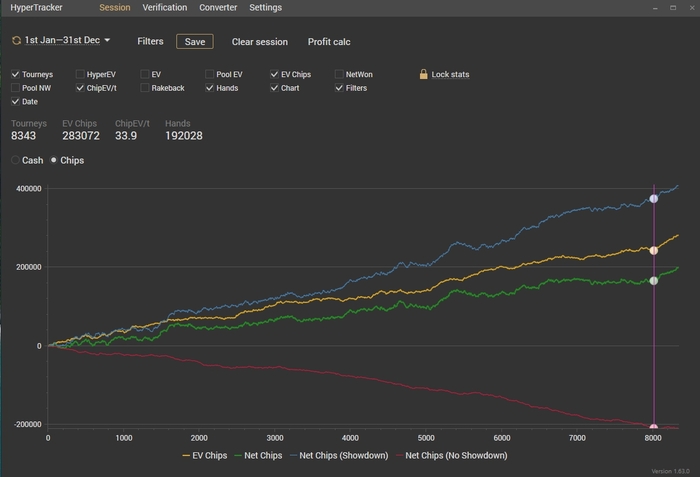The image size is (700, 477).
Task: Open the Session tab
Action: point(115,8)
